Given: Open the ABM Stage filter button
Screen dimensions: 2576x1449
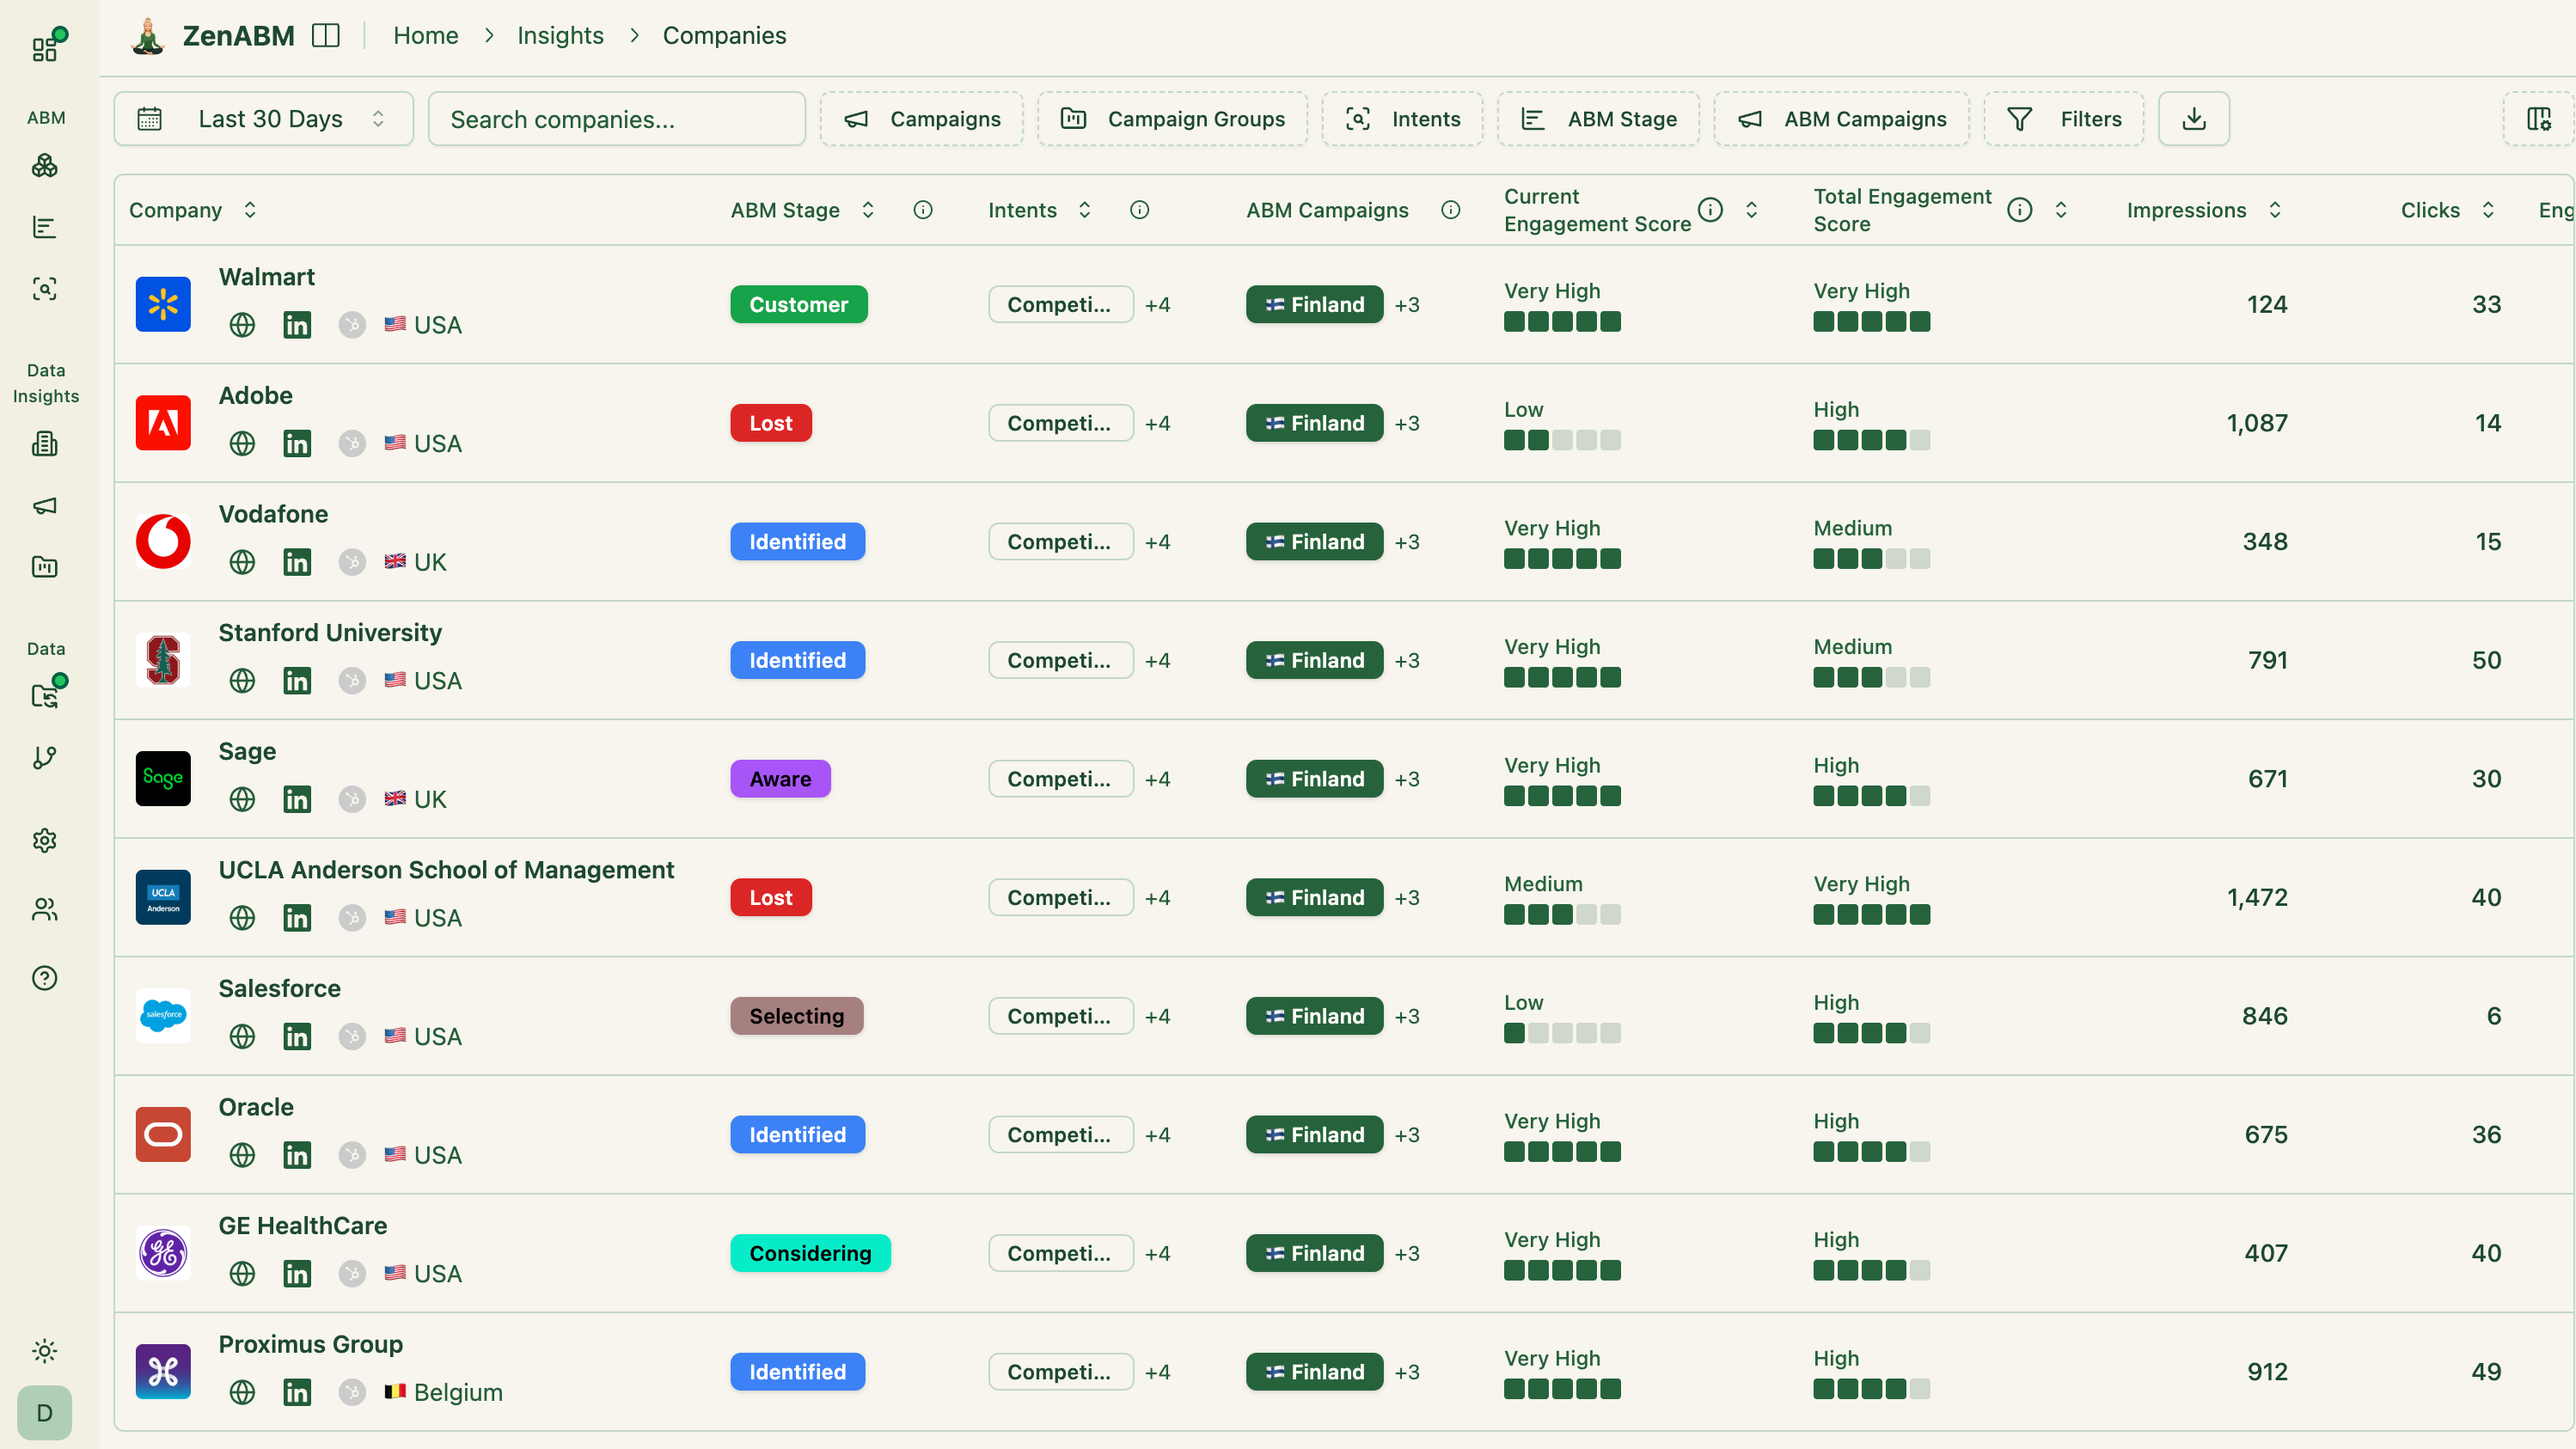Looking at the screenshot, I should pos(1599,119).
